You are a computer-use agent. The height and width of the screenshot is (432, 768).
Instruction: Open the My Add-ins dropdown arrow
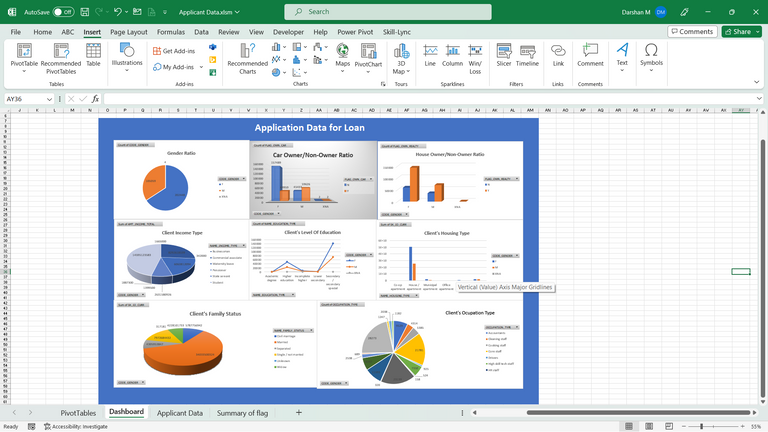[201, 67]
